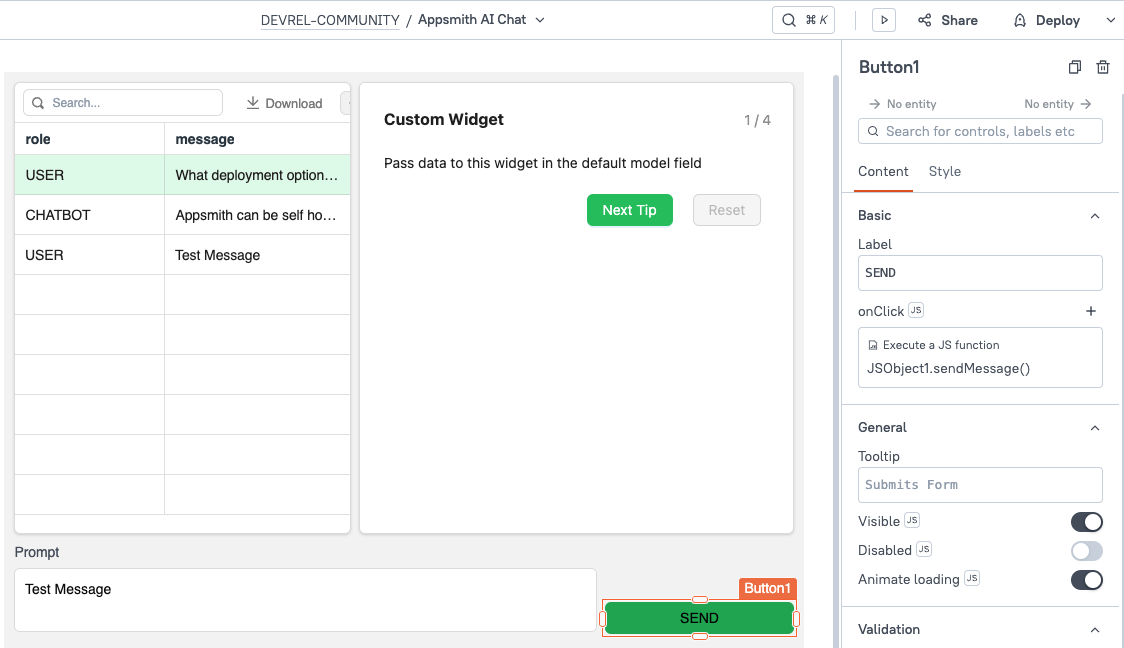Collapse the General section
Screen dimensions: 1124x648
click(x=1094, y=427)
